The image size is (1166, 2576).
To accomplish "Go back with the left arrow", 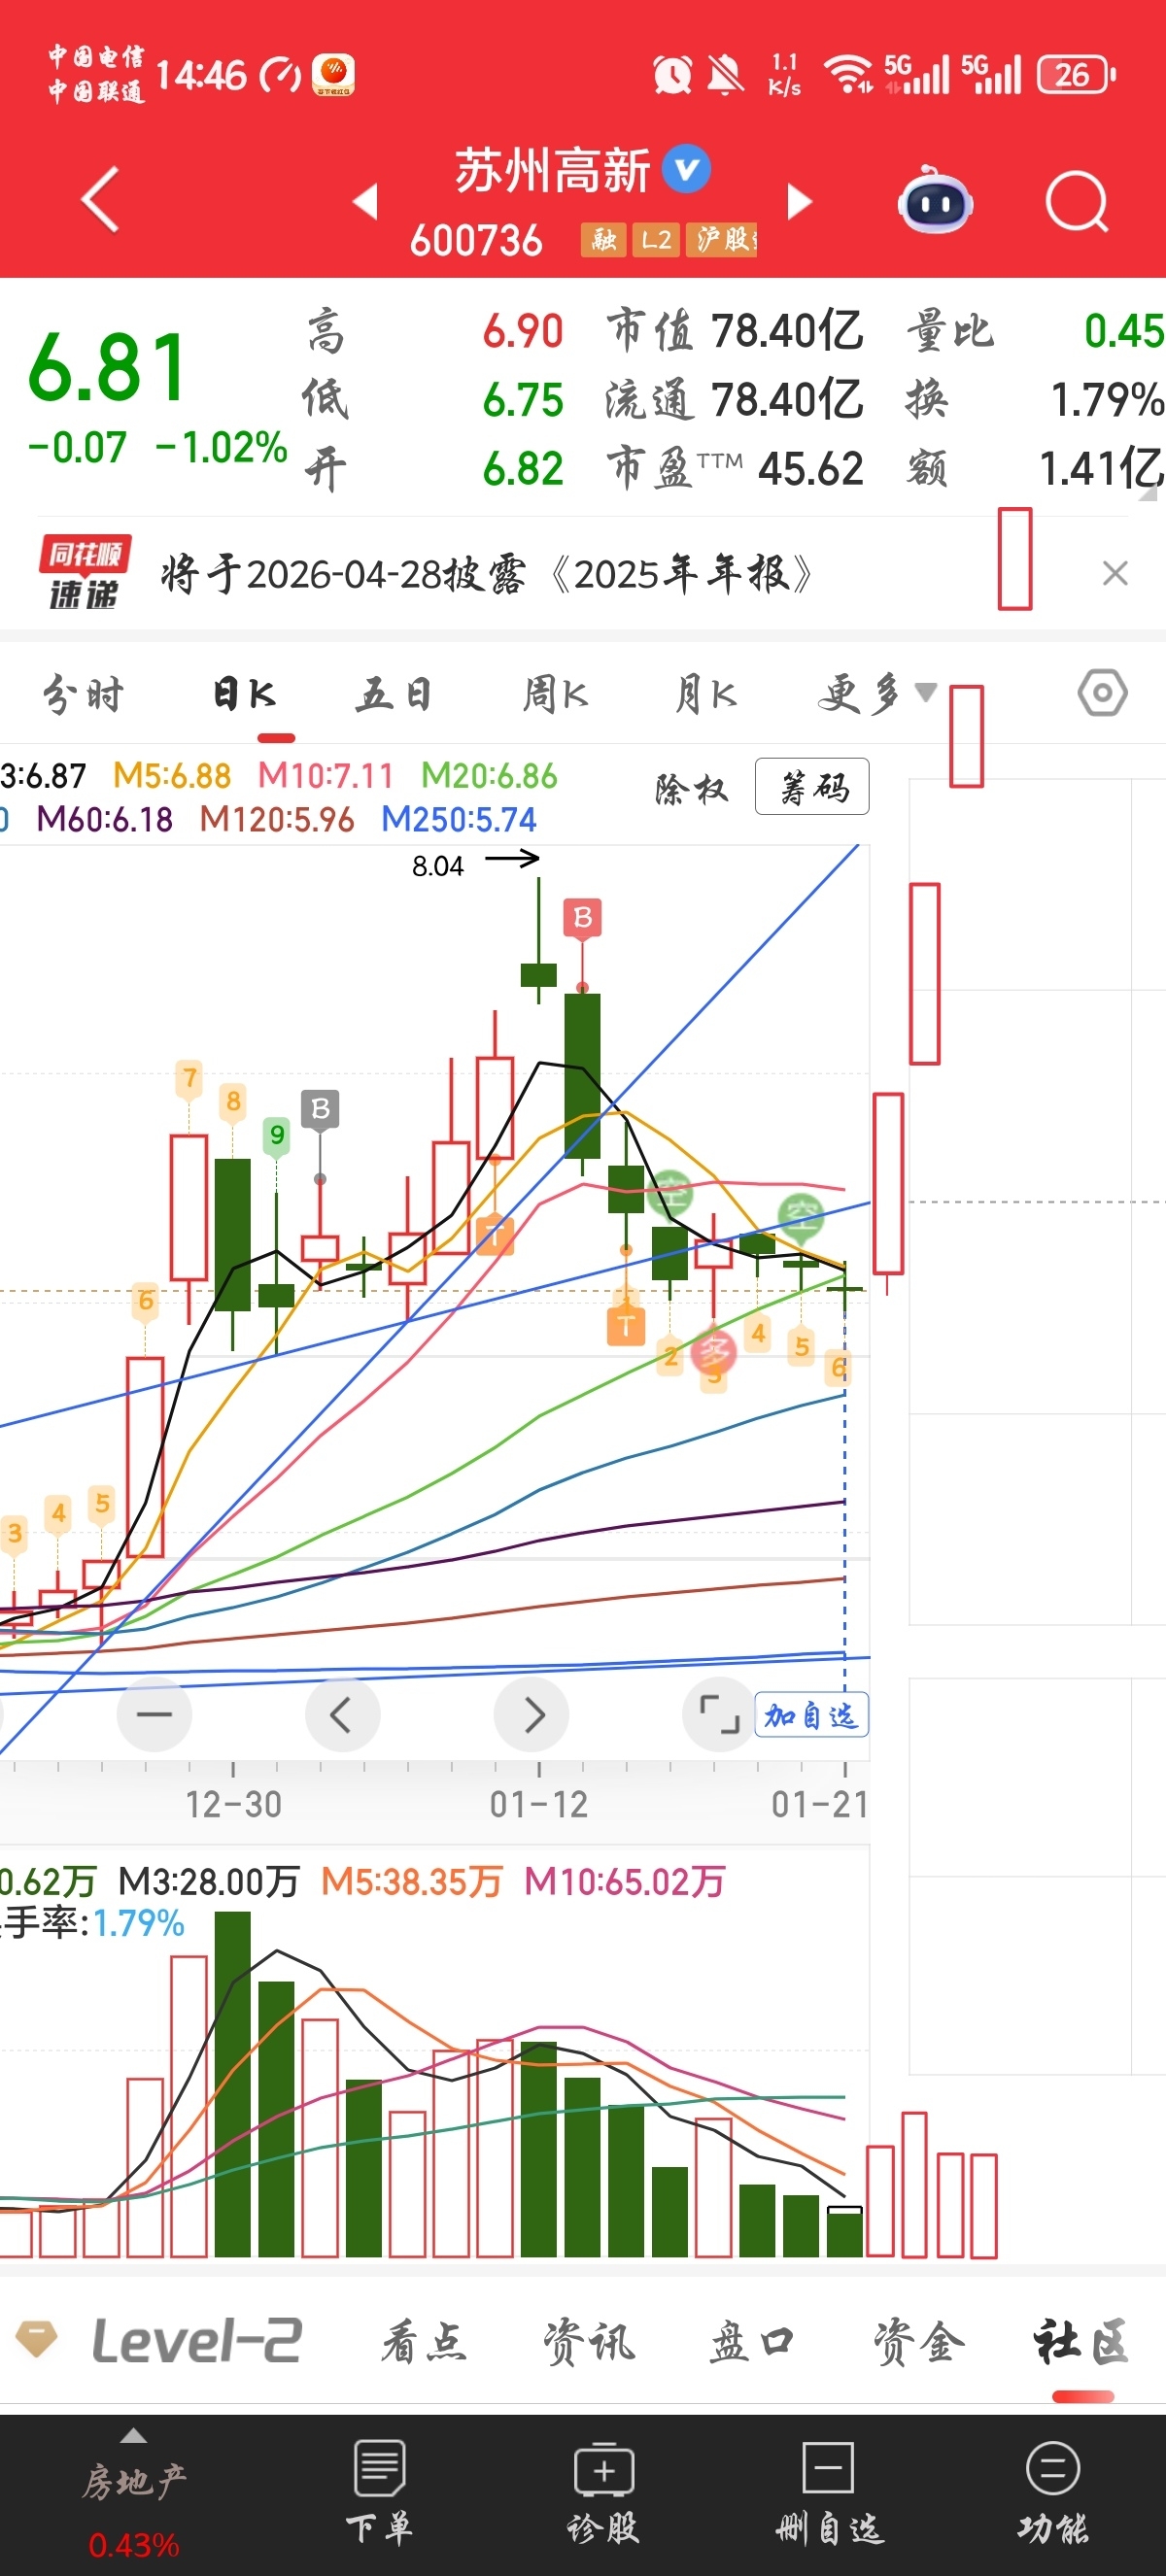I will (100, 200).
